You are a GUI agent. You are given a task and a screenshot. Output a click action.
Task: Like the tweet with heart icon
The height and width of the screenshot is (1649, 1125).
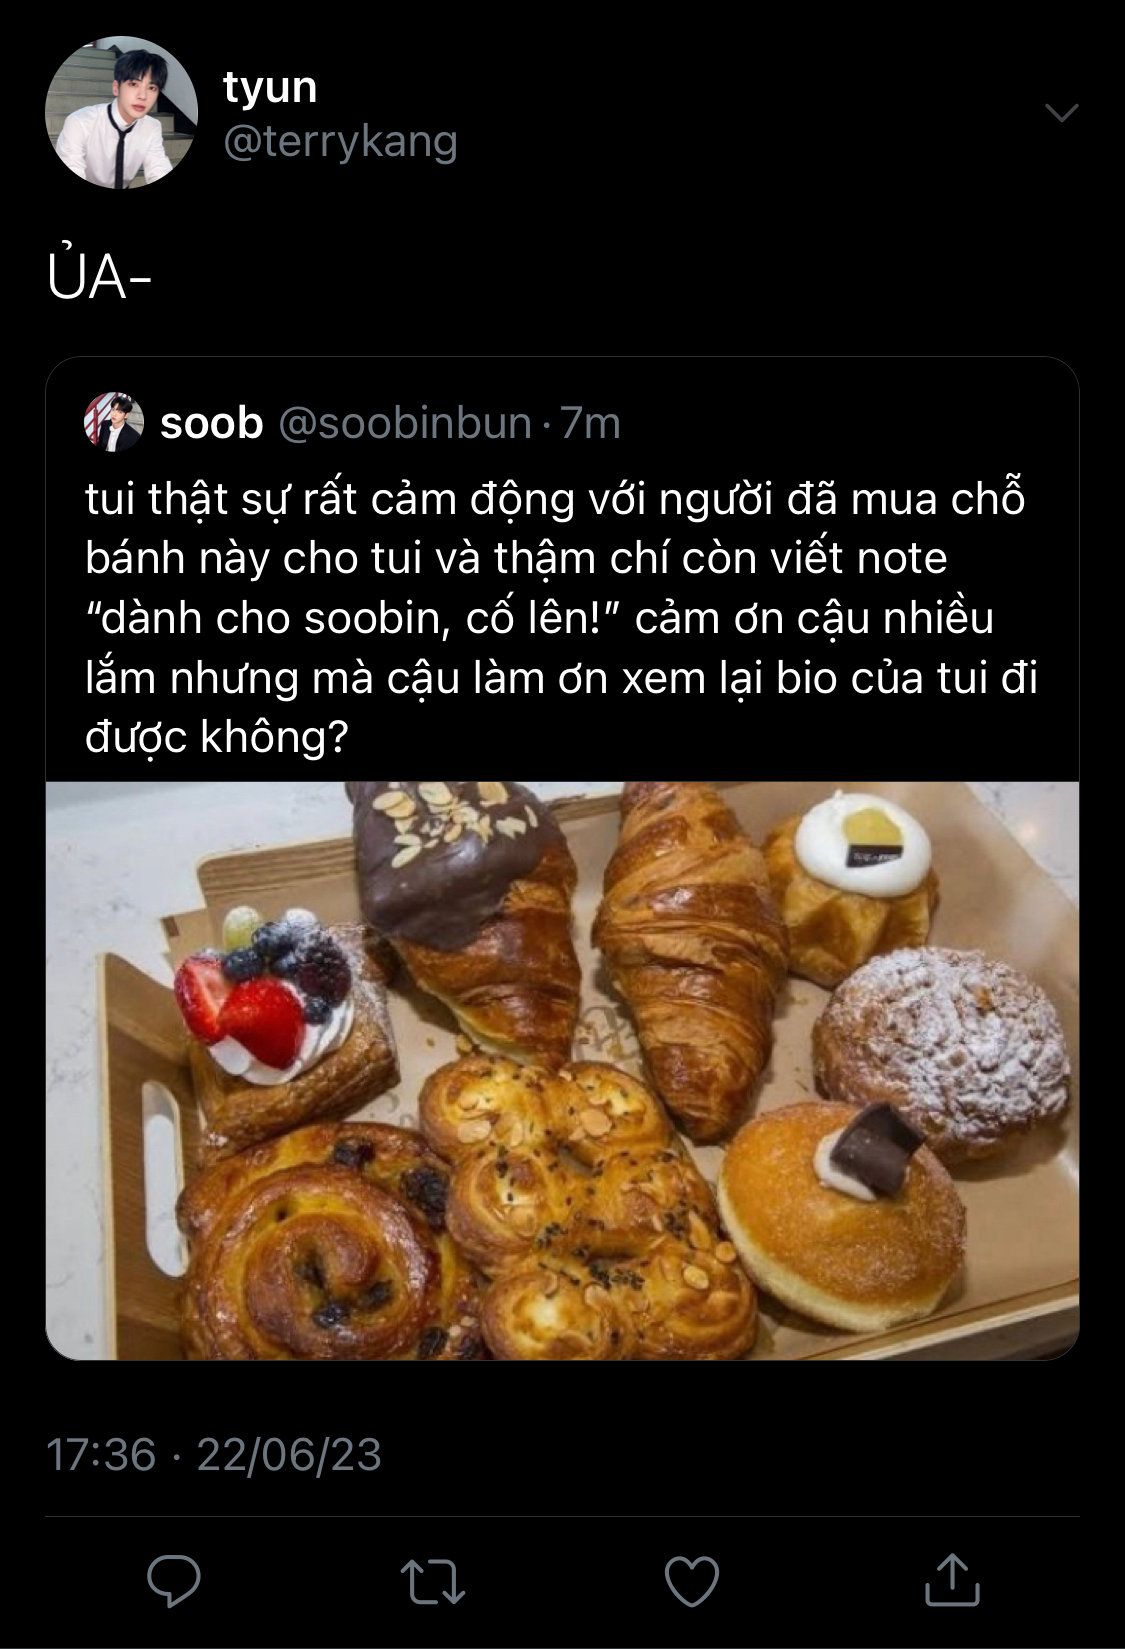[x=692, y=1582]
